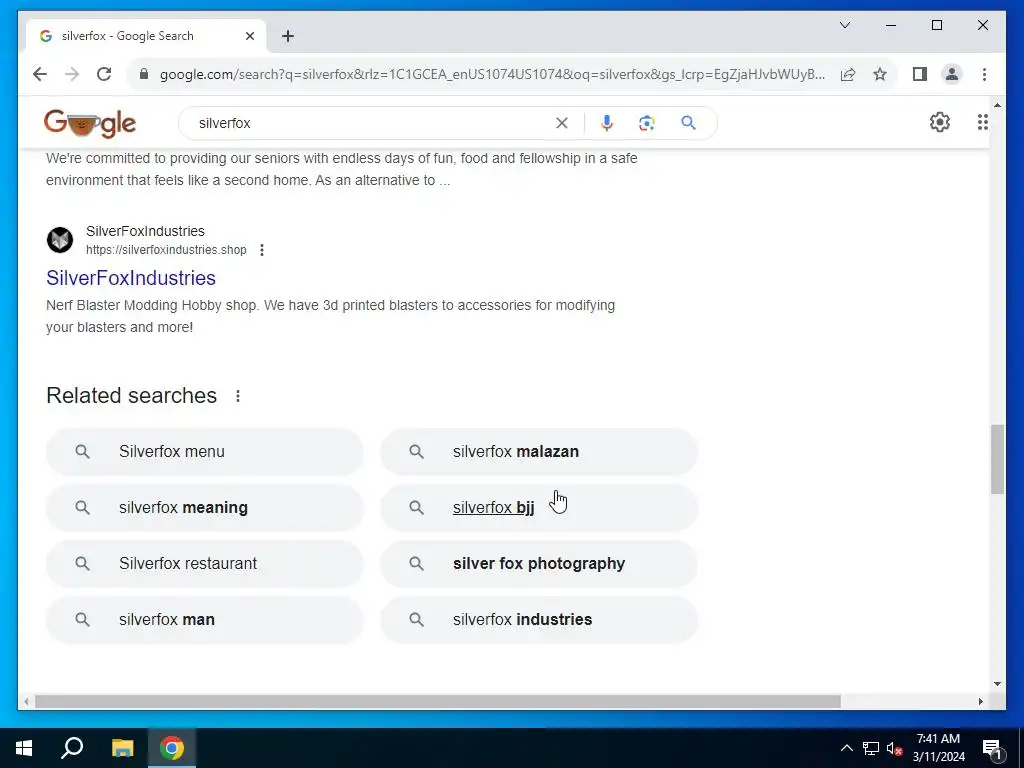Click scroll down arrow on page
The height and width of the screenshot is (768, 1024).
point(997,684)
